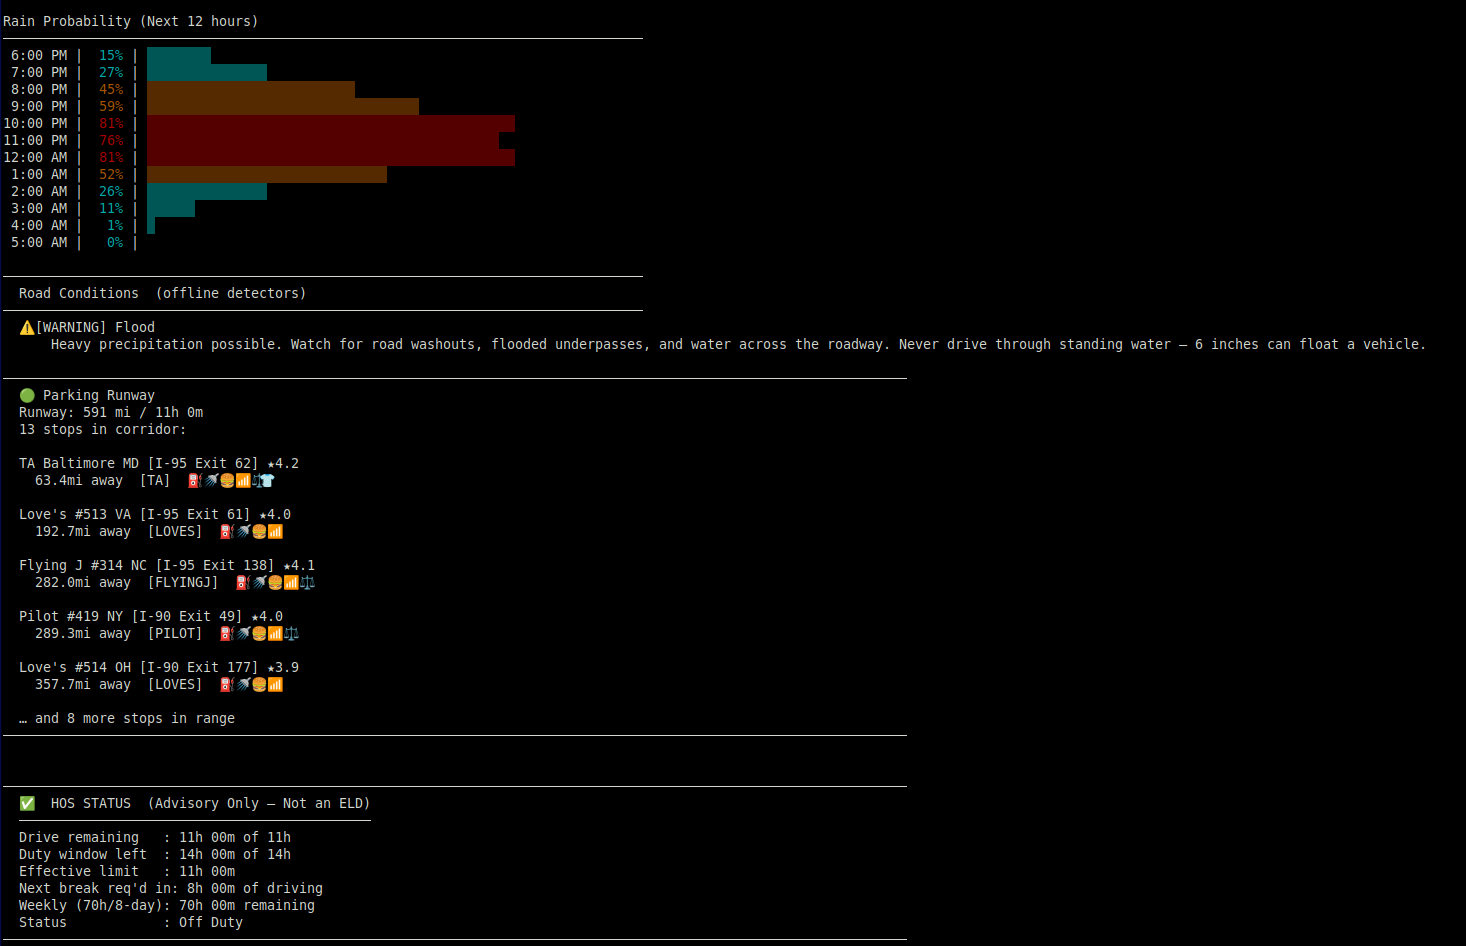Select the shower amenity icon for Love's #513
This screenshot has width=1466, height=946.
(x=242, y=531)
